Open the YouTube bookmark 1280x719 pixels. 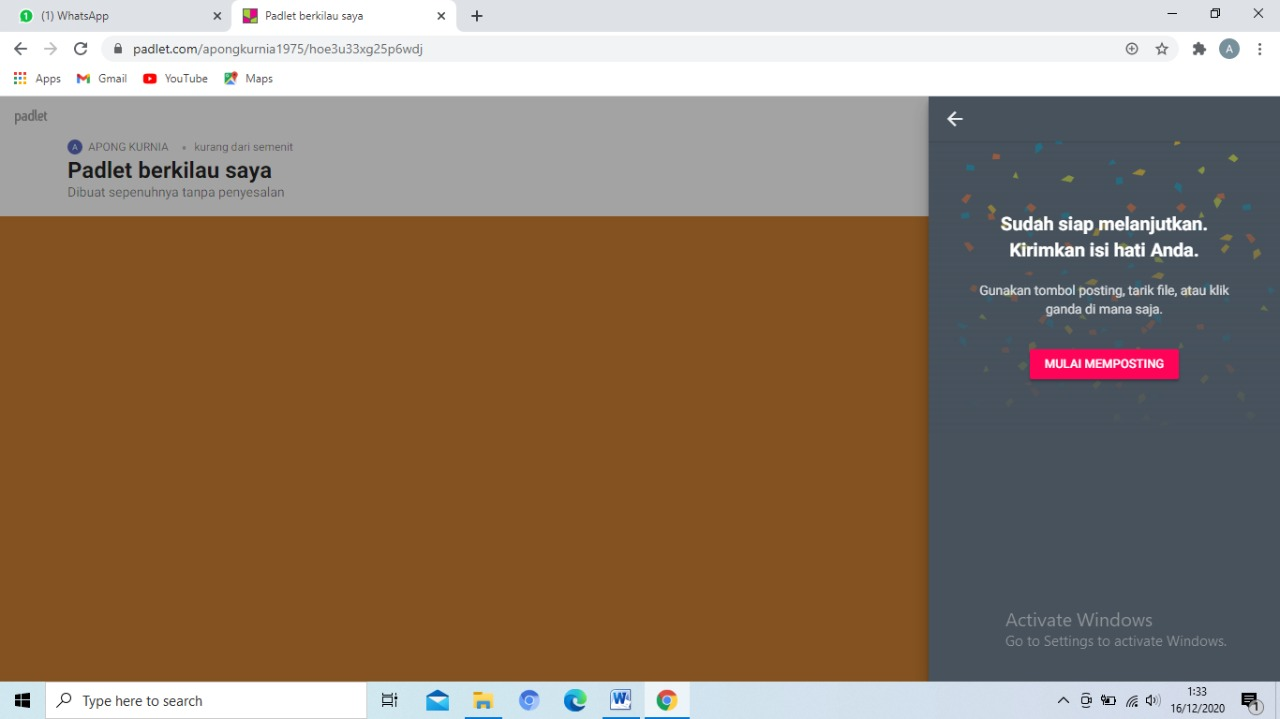click(176, 78)
